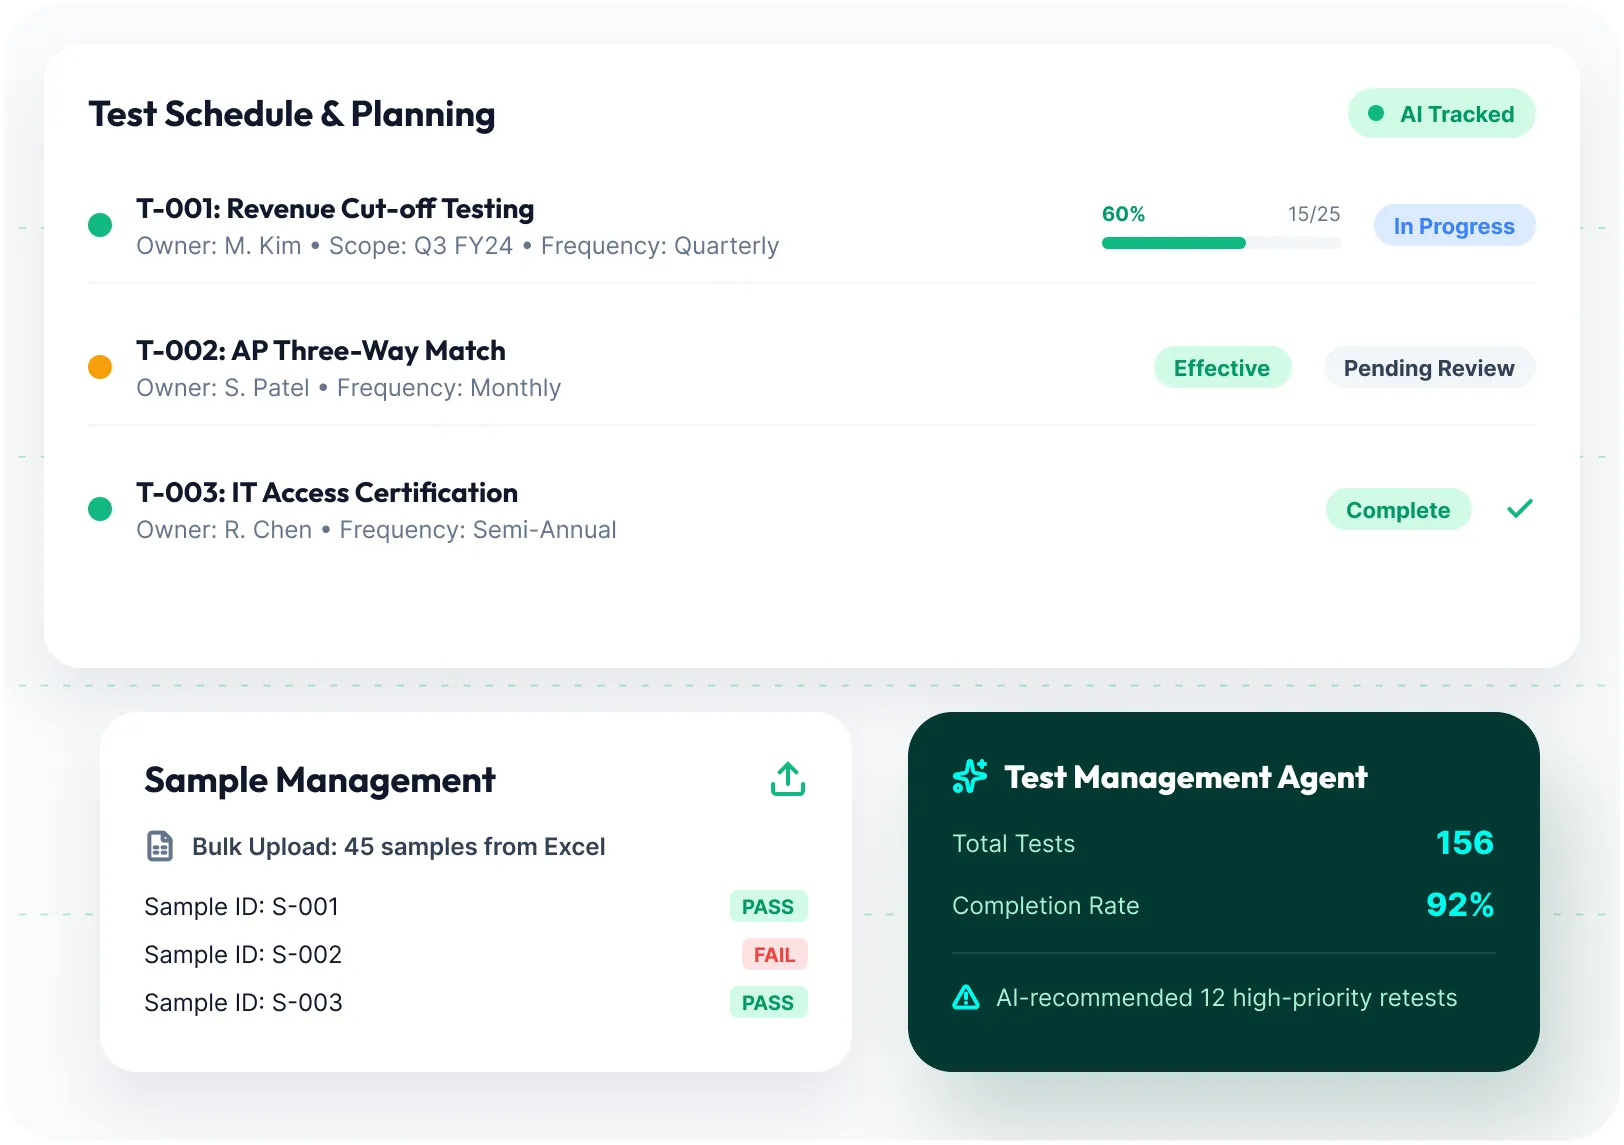The width and height of the screenshot is (1624, 1145).
Task: Click the FAIL tag for Sample S-002
Action: pos(774,955)
